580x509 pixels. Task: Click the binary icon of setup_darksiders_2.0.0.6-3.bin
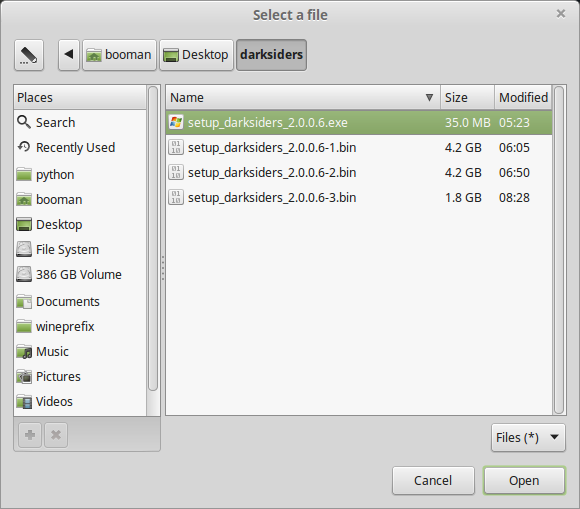click(176, 197)
